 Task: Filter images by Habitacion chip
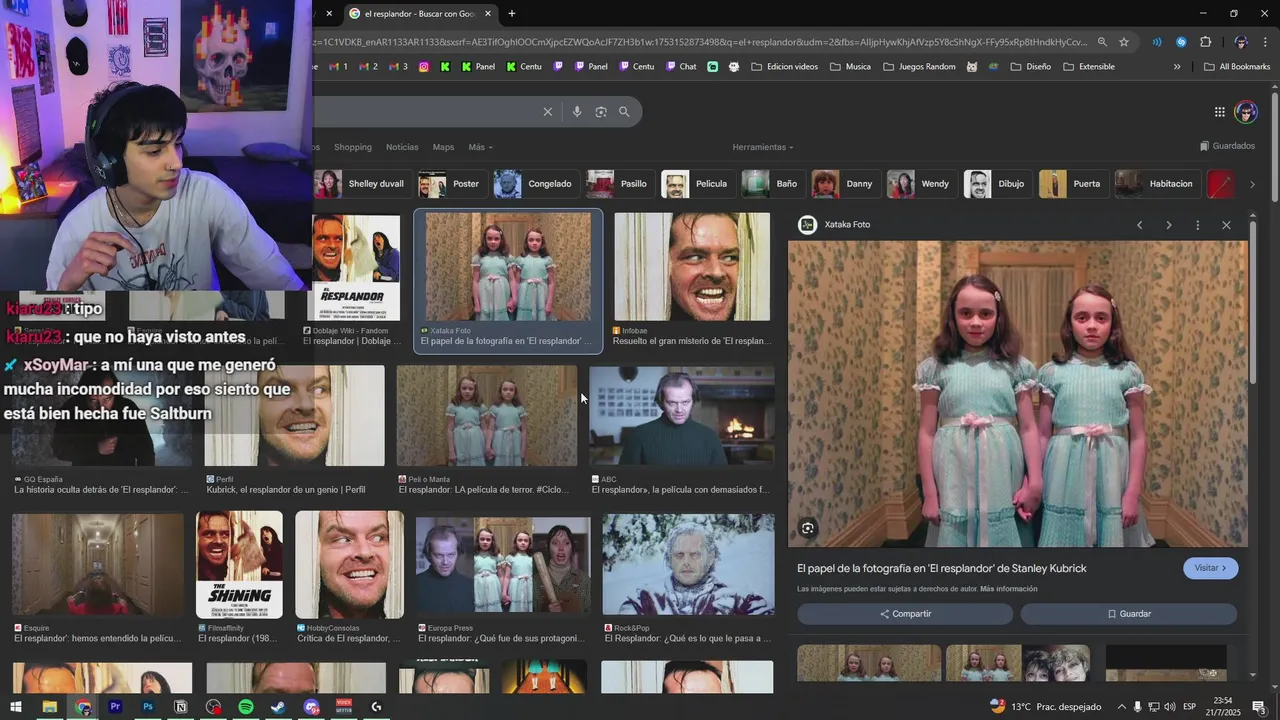pyautogui.click(x=1156, y=184)
